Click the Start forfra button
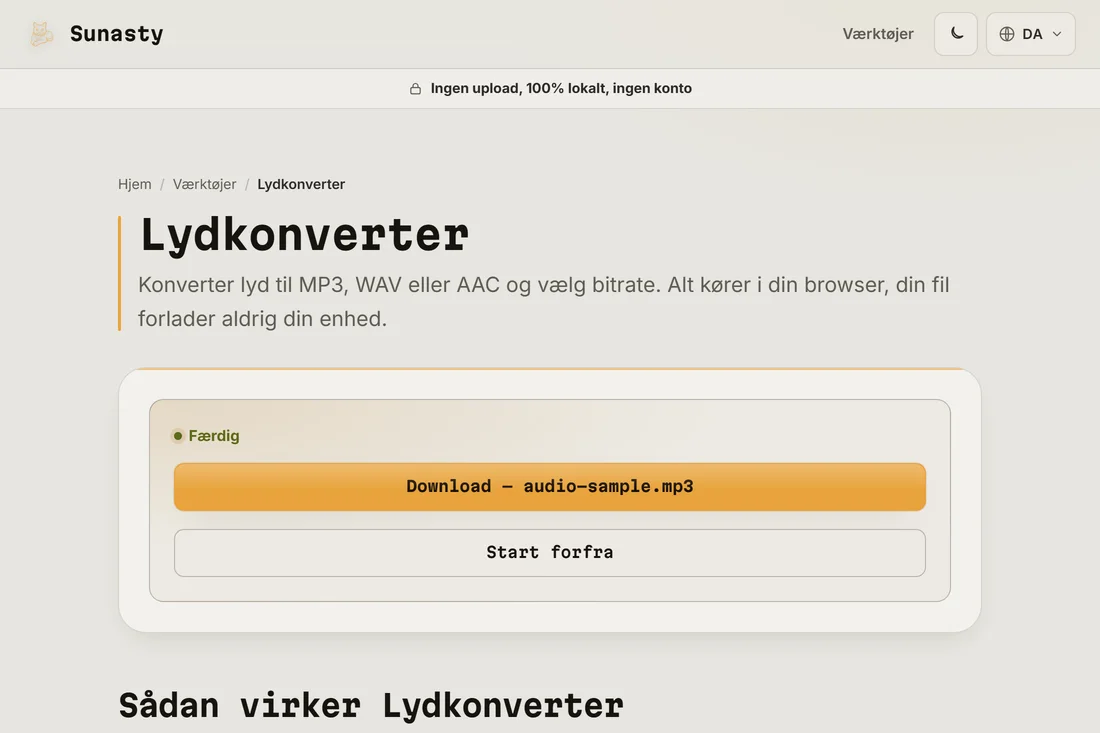 pyautogui.click(x=549, y=553)
